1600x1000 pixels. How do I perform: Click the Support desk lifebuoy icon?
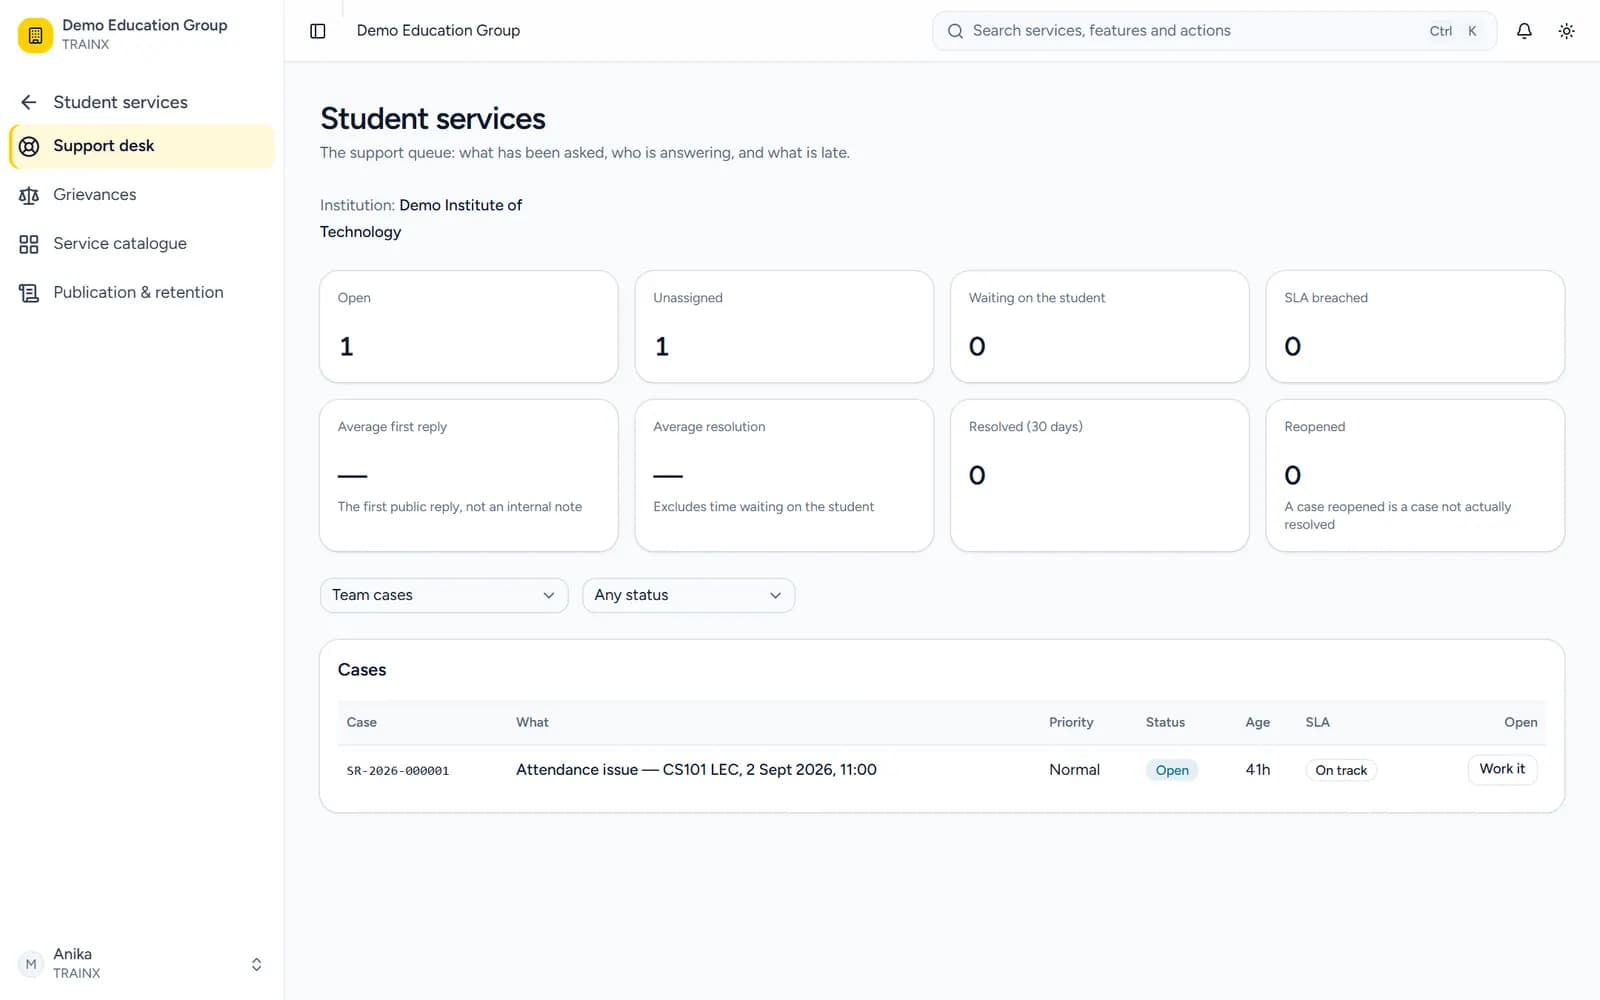29,146
